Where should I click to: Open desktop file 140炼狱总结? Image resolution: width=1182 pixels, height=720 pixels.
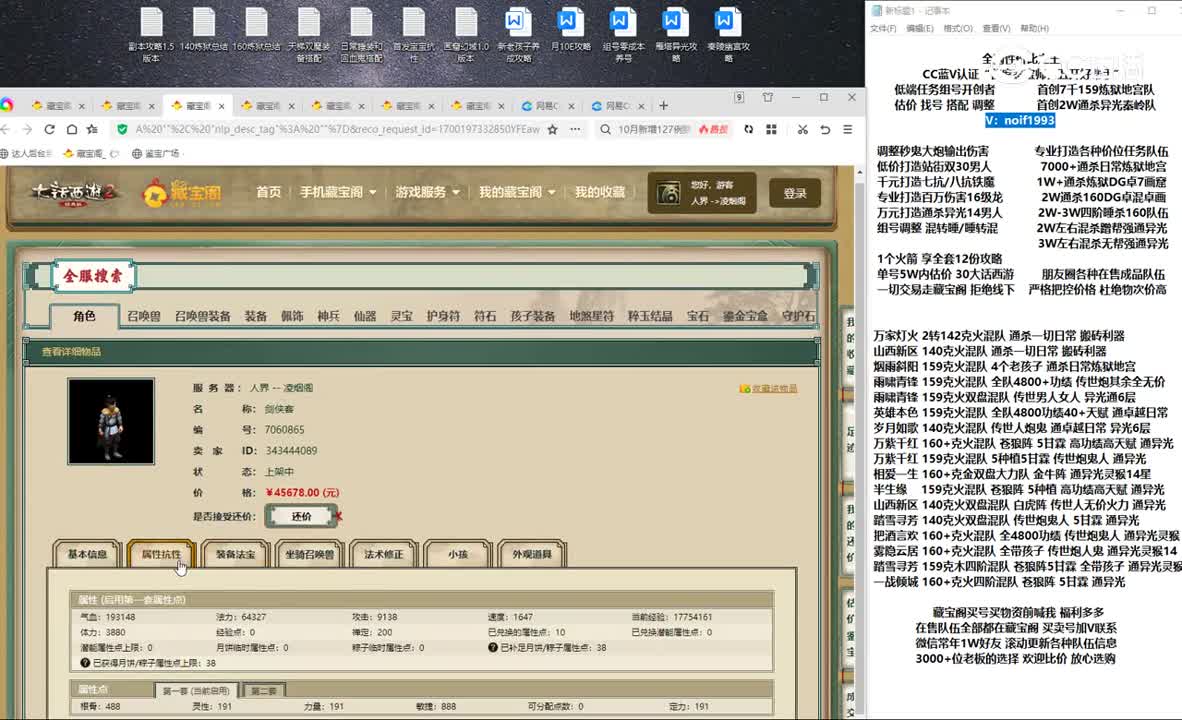coord(204,31)
